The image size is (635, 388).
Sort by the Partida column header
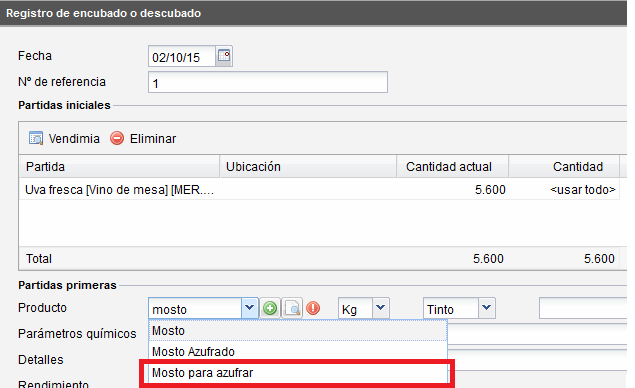[119, 166]
